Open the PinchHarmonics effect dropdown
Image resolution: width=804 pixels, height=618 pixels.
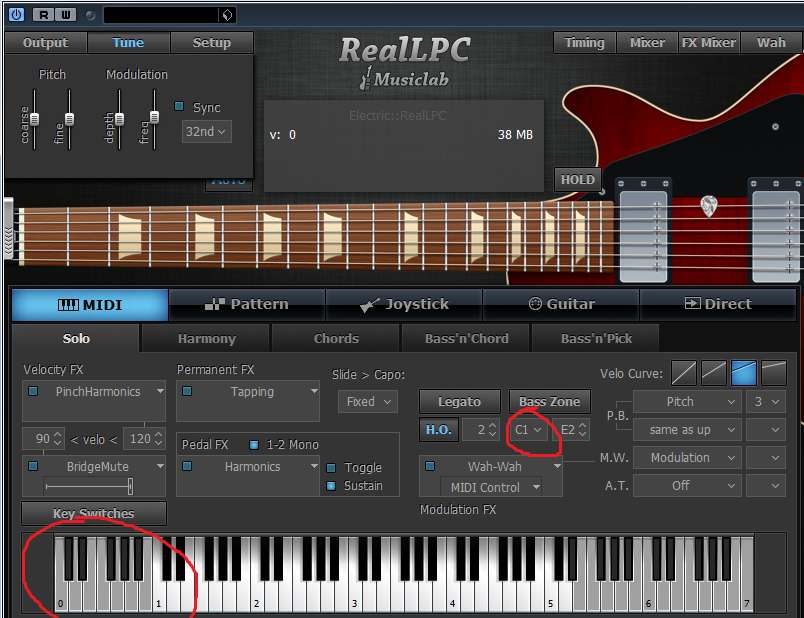coord(160,391)
